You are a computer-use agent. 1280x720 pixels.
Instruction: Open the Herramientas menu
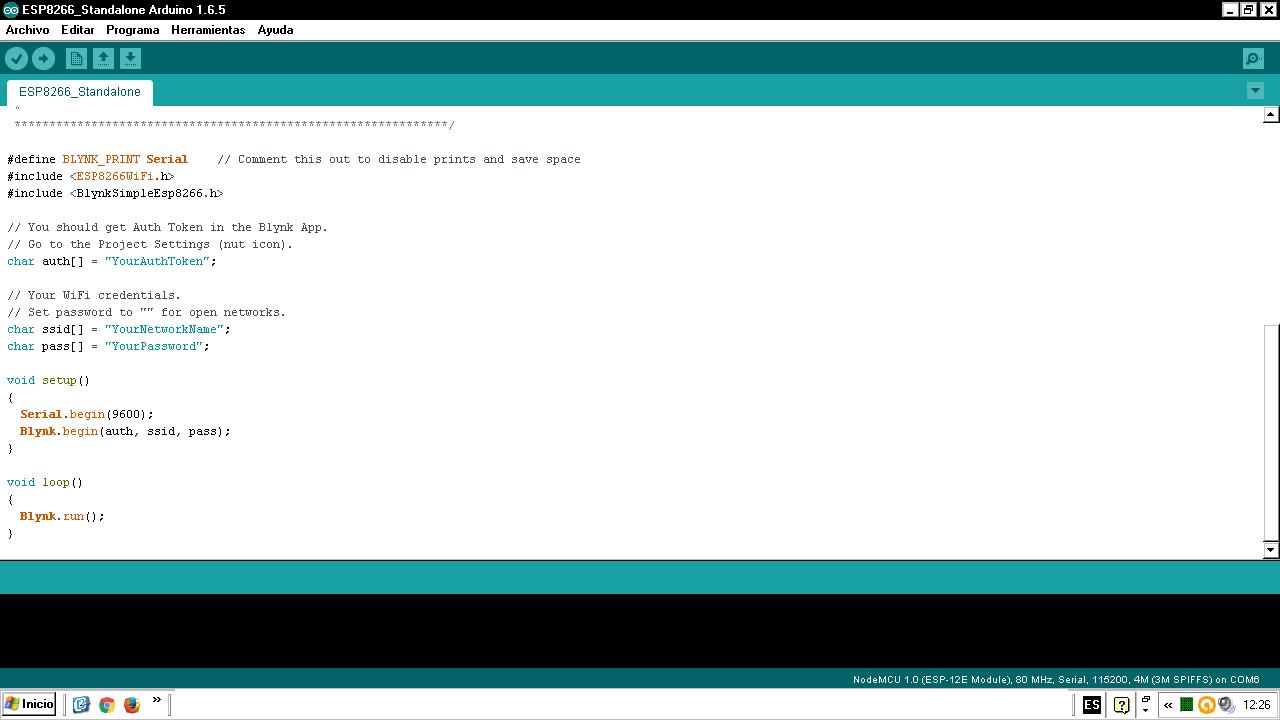[208, 30]
